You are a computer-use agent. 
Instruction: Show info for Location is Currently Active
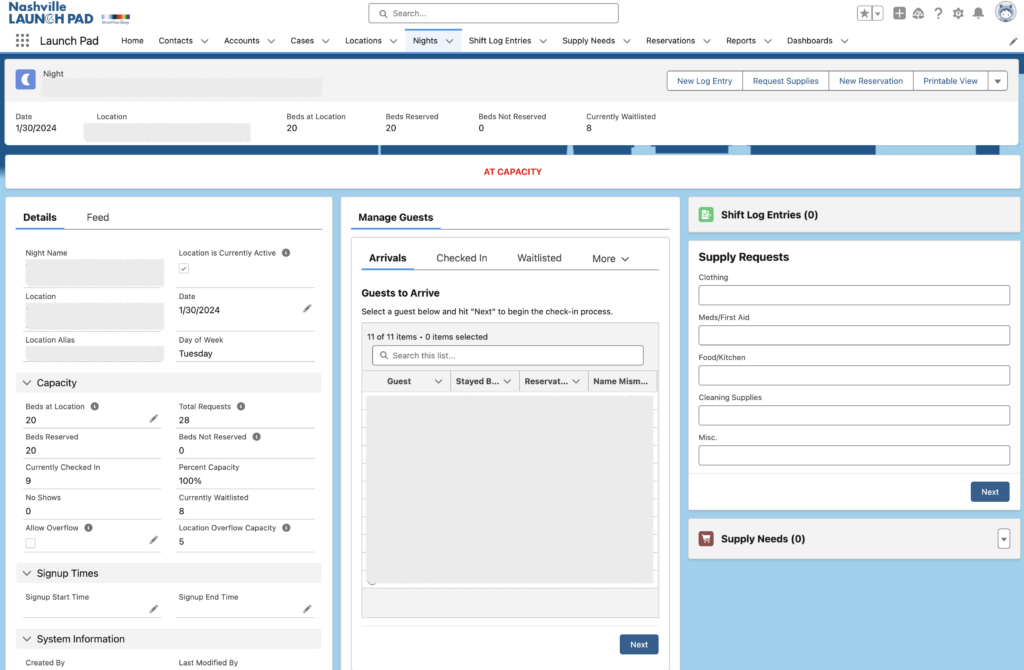point(286,253)
